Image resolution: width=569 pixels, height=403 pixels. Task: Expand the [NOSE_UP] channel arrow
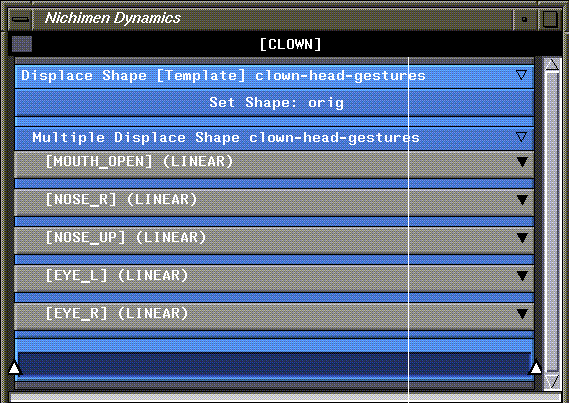click(x=522, y=238)
